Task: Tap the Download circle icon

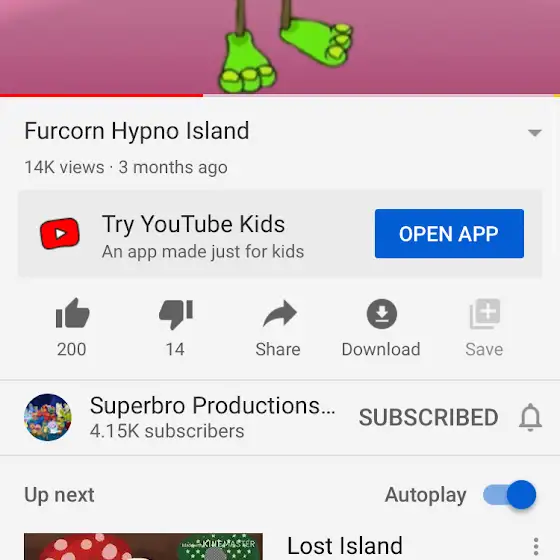Action: click(x=382, y=314)
